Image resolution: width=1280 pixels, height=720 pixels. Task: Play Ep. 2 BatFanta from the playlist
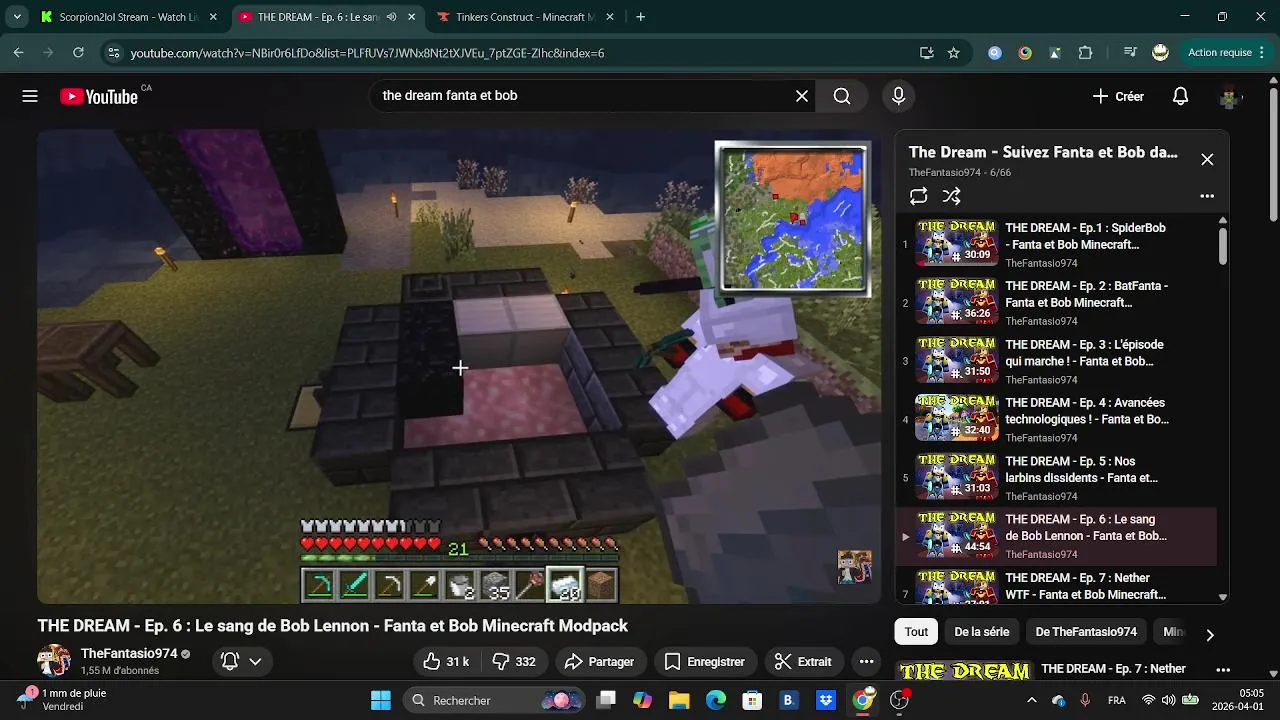(1056, 302)
